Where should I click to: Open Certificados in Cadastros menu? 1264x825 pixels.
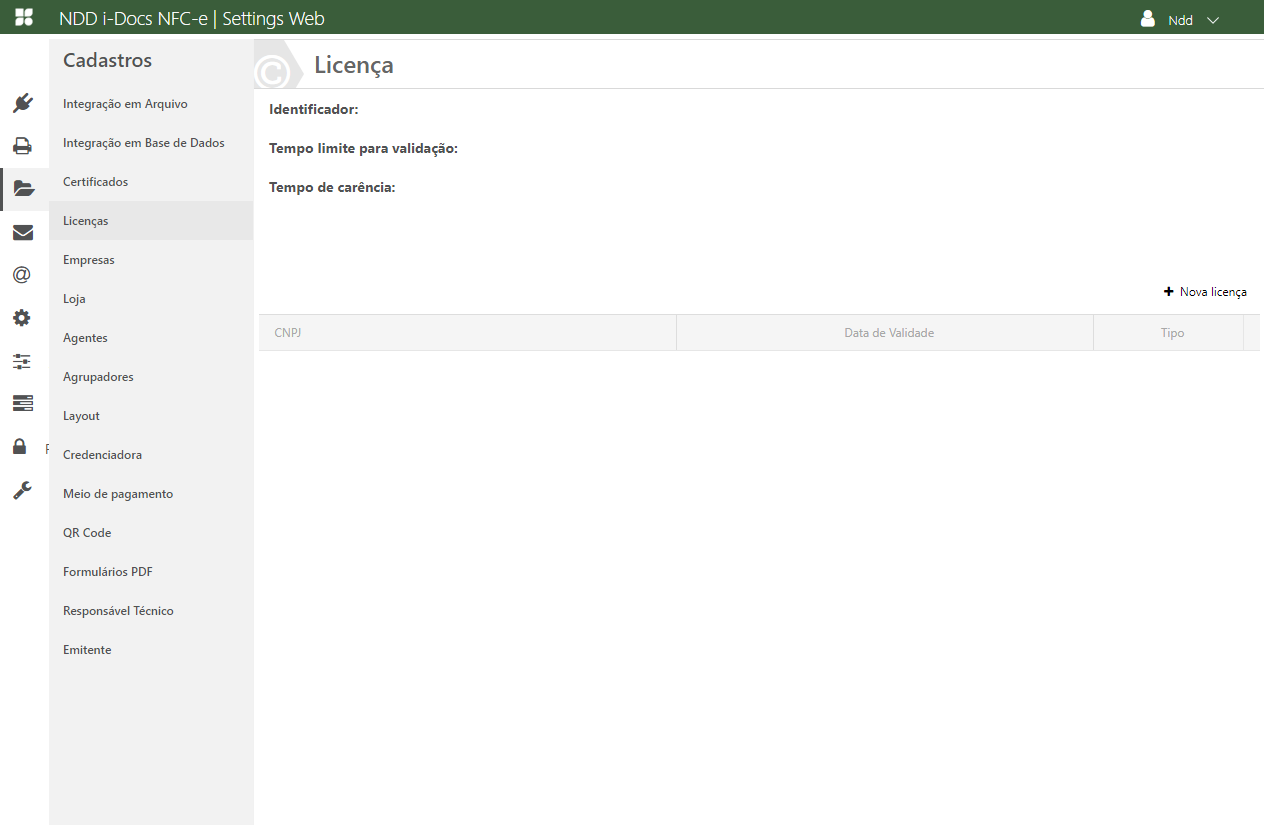[x=96, y=182]
